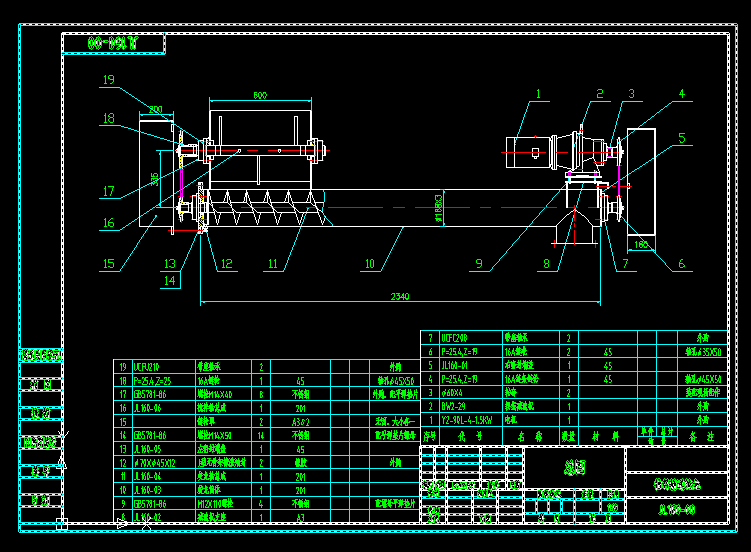Select callout number 6 at the drawing's right
Viewport: 751px width, 552px height.
point(682,264)
